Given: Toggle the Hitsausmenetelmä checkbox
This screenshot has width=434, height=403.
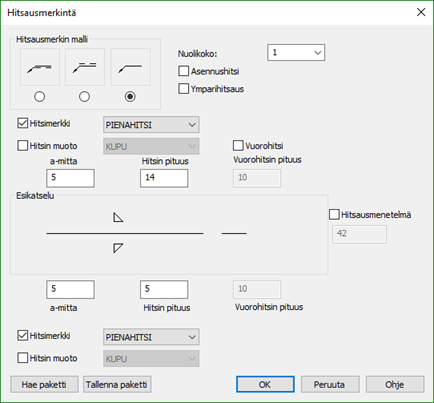Looking at the screenshot, I should point(334,214).
